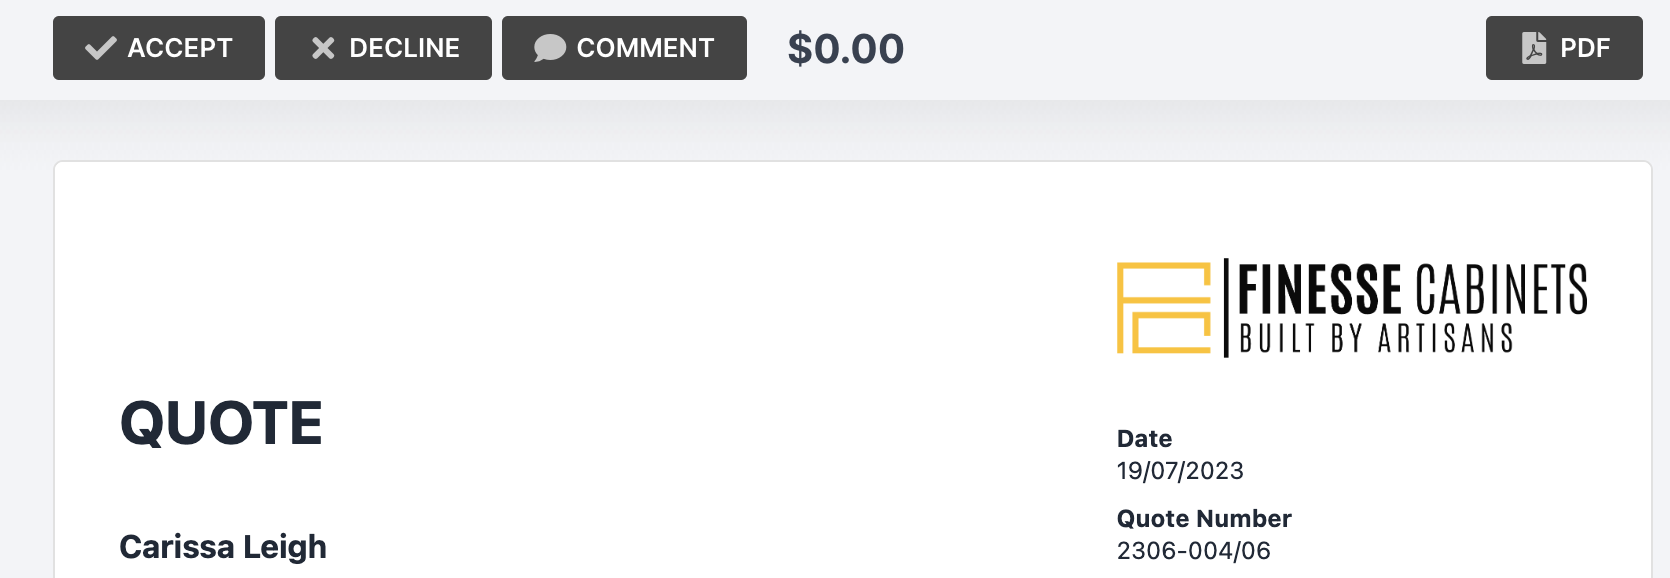The width and height of the screenshot is (1670, 578).
Task: Click the checkmark icon on Accept
Action: tap(100, 48)
